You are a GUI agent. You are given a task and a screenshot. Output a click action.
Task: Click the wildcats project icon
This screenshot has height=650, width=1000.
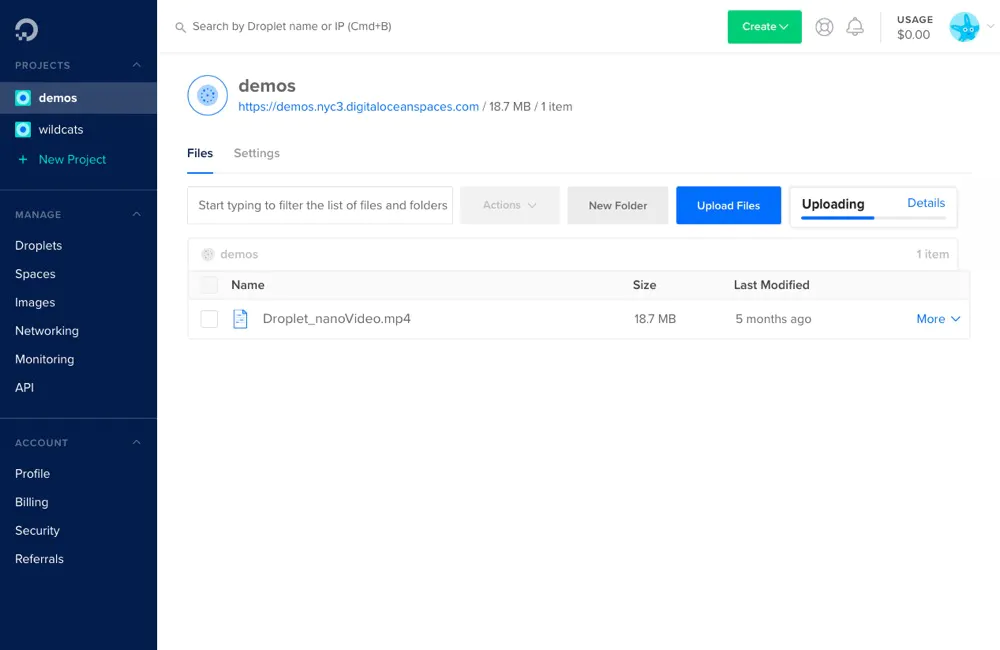coord(23,130)
